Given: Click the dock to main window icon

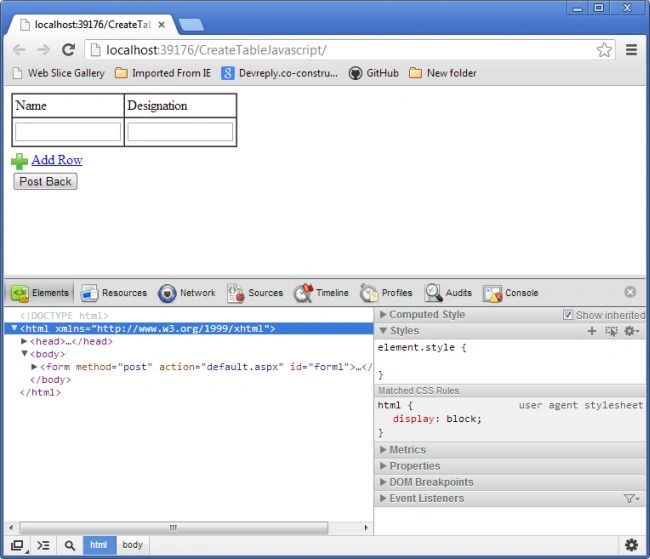Looking at the screenshot, I should (x=18, y=546).
